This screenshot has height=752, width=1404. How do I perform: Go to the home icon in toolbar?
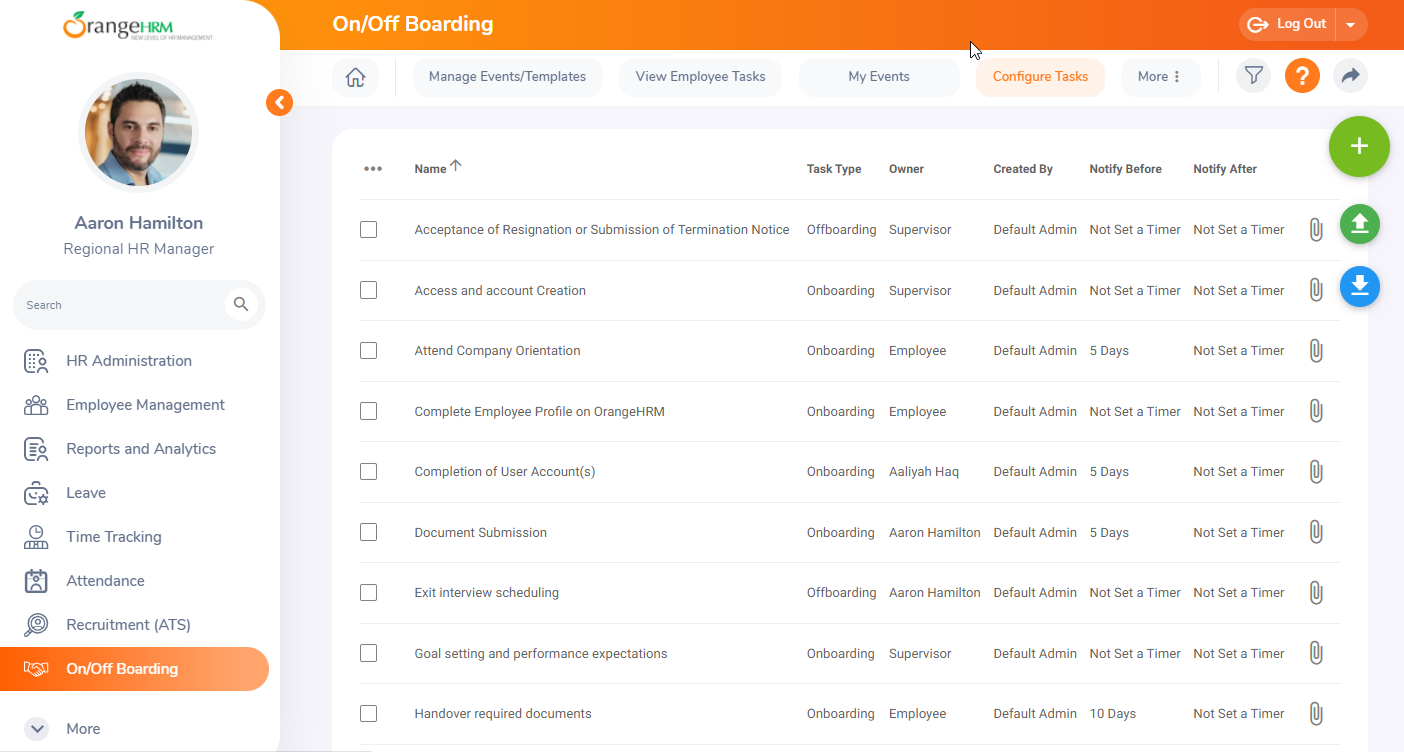(x=355, y=77)
